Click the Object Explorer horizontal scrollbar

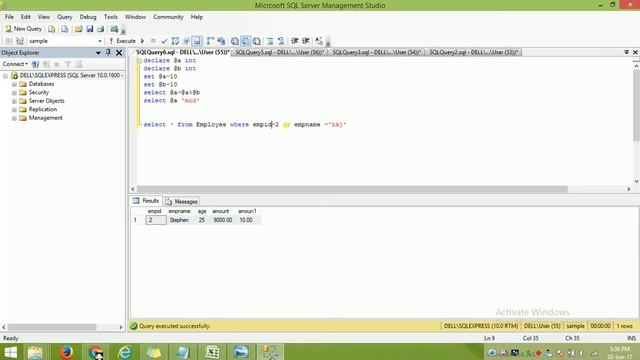pyautogui.click(x=52, y=327)
